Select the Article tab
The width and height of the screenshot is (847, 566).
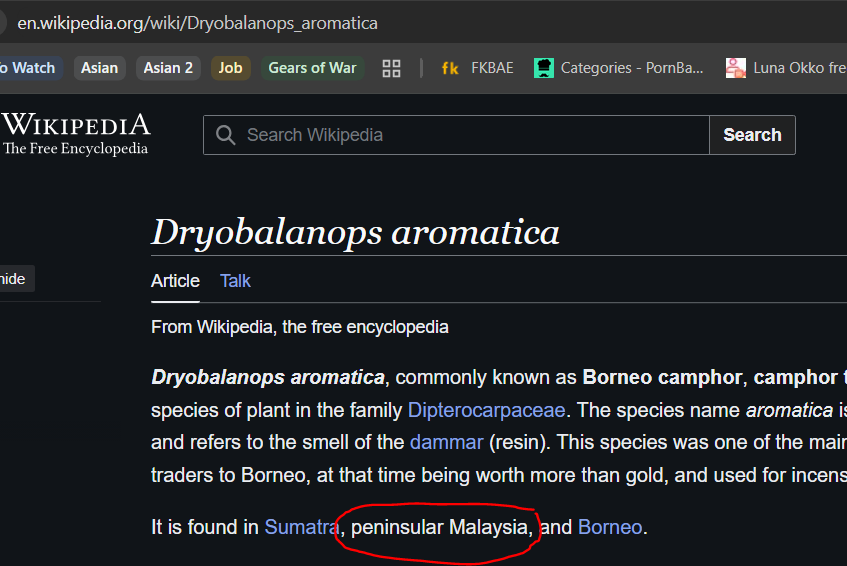point(175,281)
